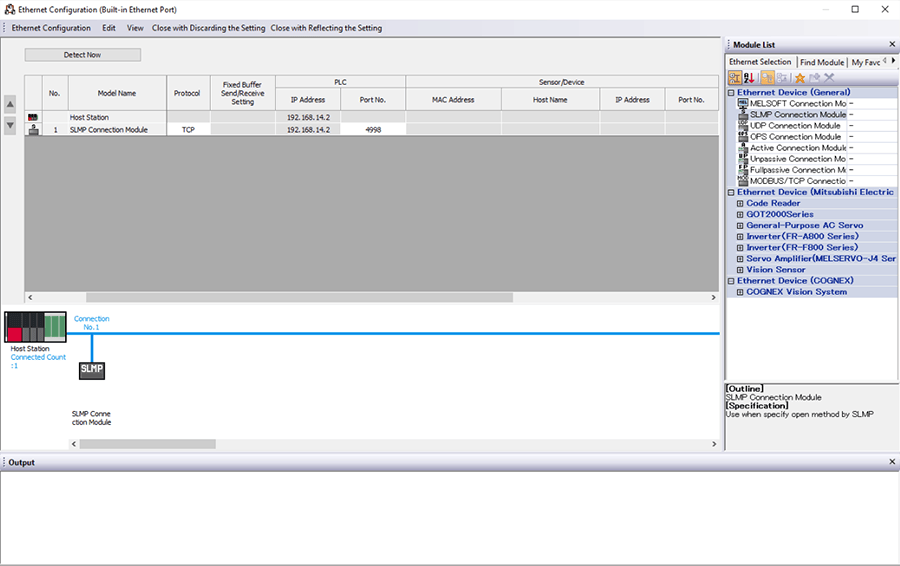Expand the Inverter(FR-F800 Series) node

tap(740, 247)
